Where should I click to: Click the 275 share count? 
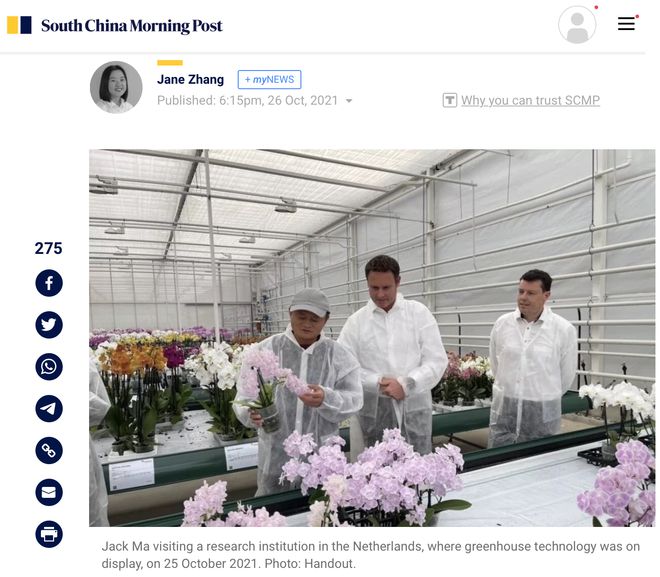click(48, 248)
